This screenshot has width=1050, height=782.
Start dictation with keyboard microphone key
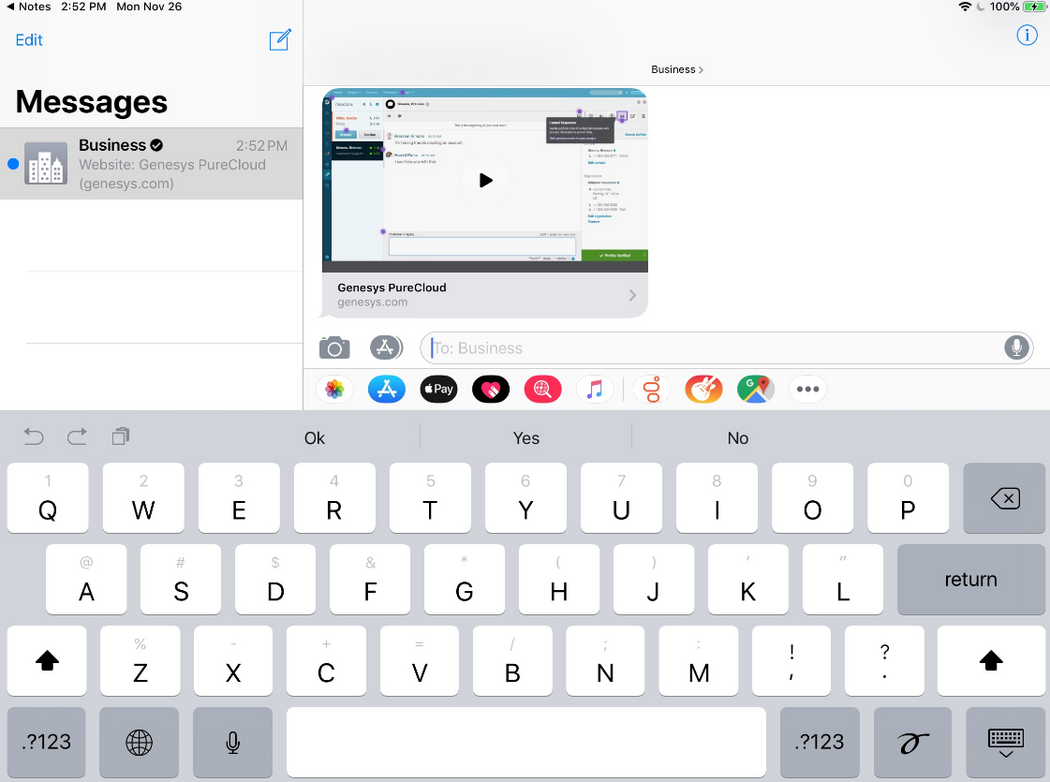[x=232, y=742]
